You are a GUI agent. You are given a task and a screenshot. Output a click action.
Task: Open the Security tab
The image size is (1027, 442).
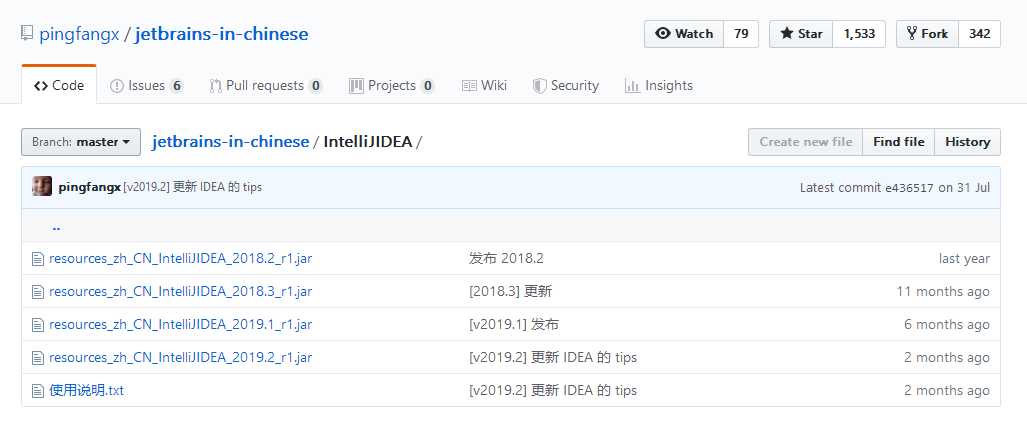566,86
